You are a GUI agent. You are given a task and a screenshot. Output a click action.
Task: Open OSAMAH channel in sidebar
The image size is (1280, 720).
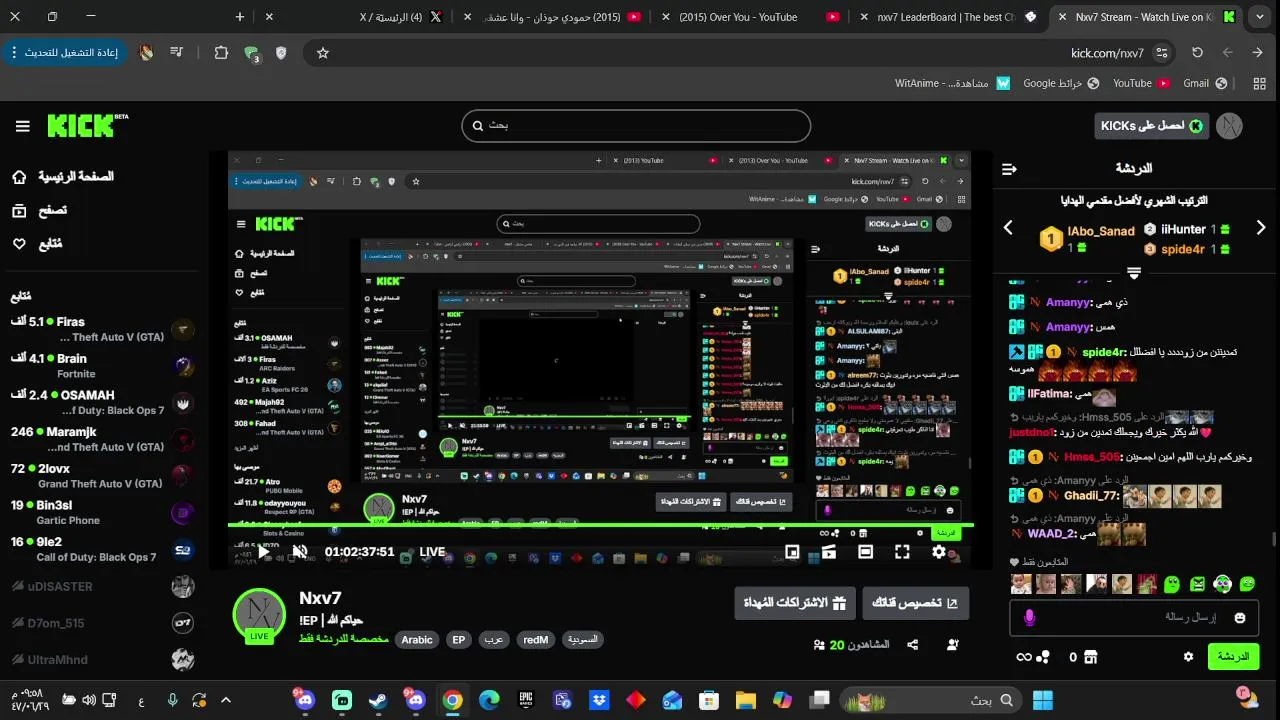[100, 403]
